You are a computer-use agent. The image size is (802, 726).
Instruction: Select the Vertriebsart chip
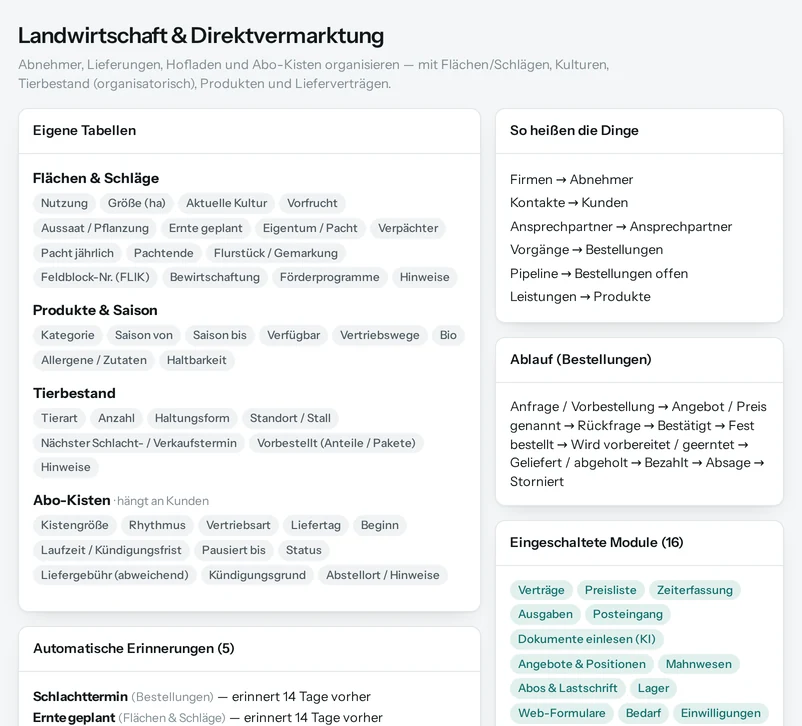pos(238,525)
